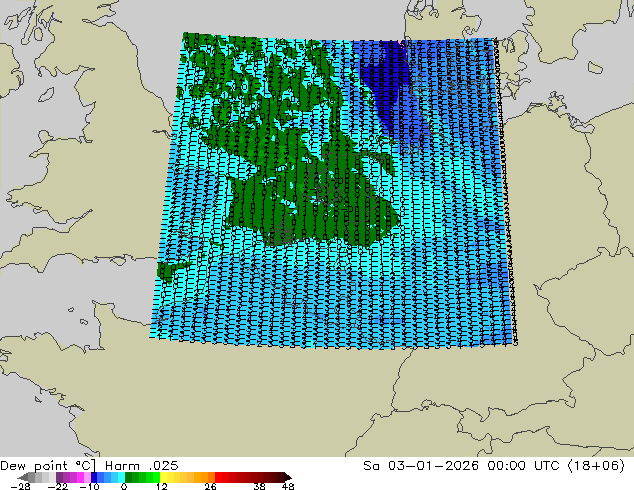Image resolution: width=634 pixels, height=490 pixels.
Task: Click the '26' legend value
Action: [x=210, y=486]
